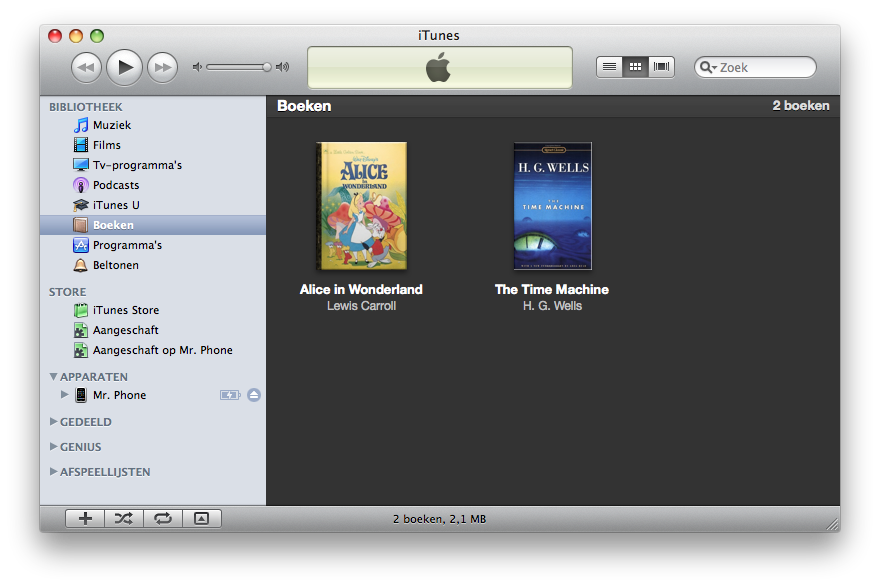Click the Tv-programma's monitor icon

tap(81, 165)
